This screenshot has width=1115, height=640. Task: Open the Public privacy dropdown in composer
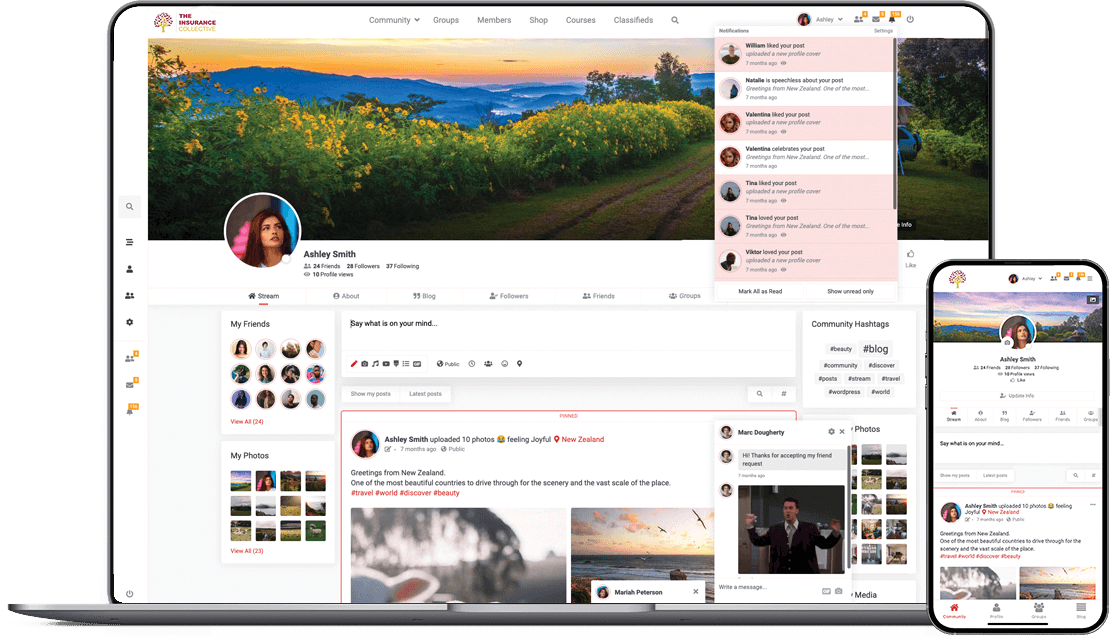click(448, 364)
